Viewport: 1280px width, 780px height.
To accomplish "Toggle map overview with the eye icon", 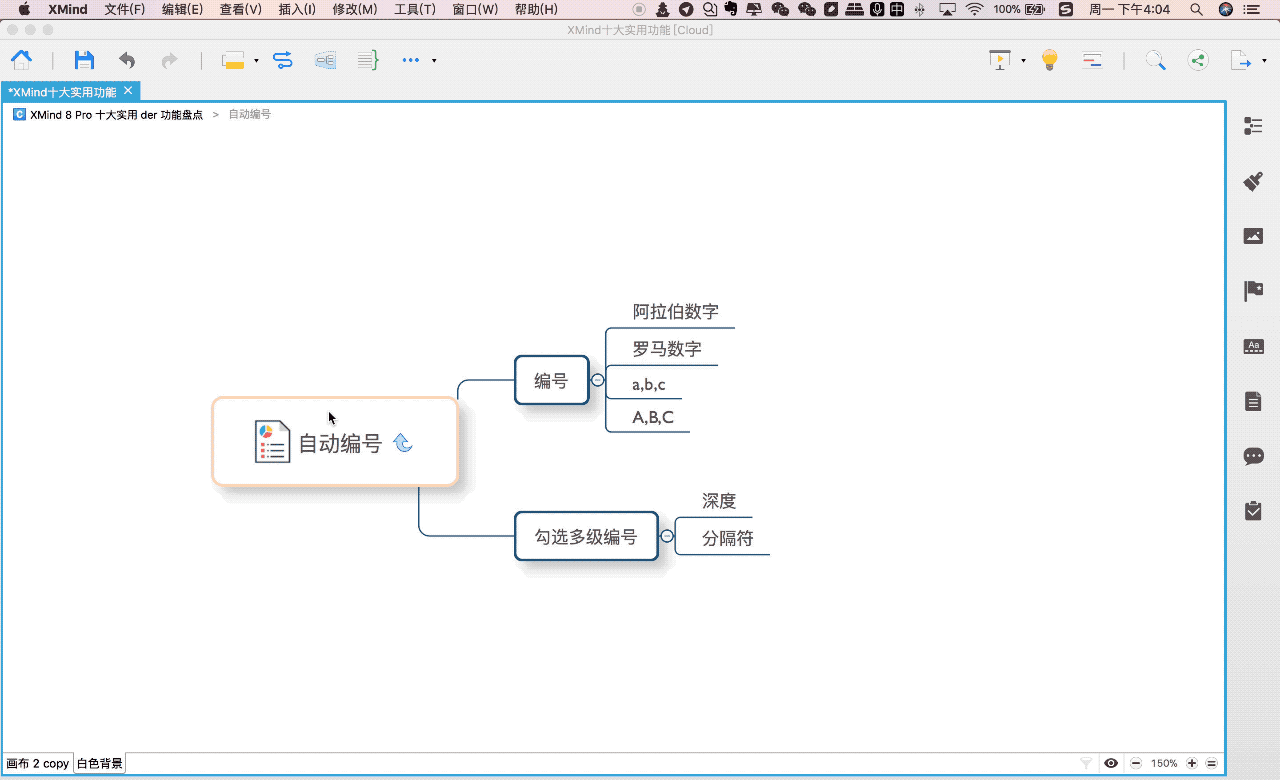I will pos(1110,763).
